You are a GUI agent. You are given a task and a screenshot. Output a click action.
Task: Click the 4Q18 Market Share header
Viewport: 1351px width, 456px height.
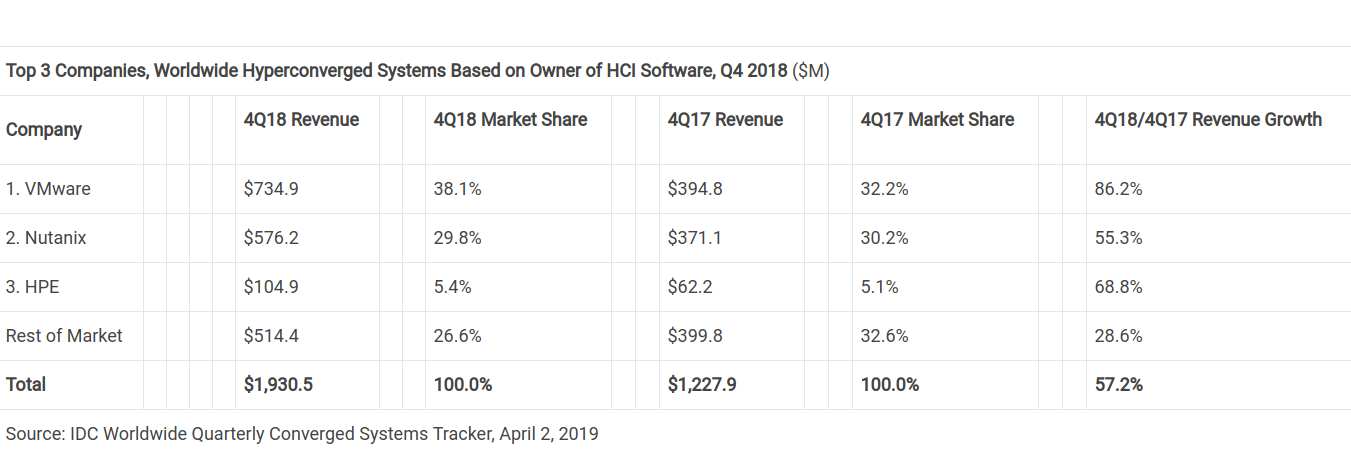510,120
